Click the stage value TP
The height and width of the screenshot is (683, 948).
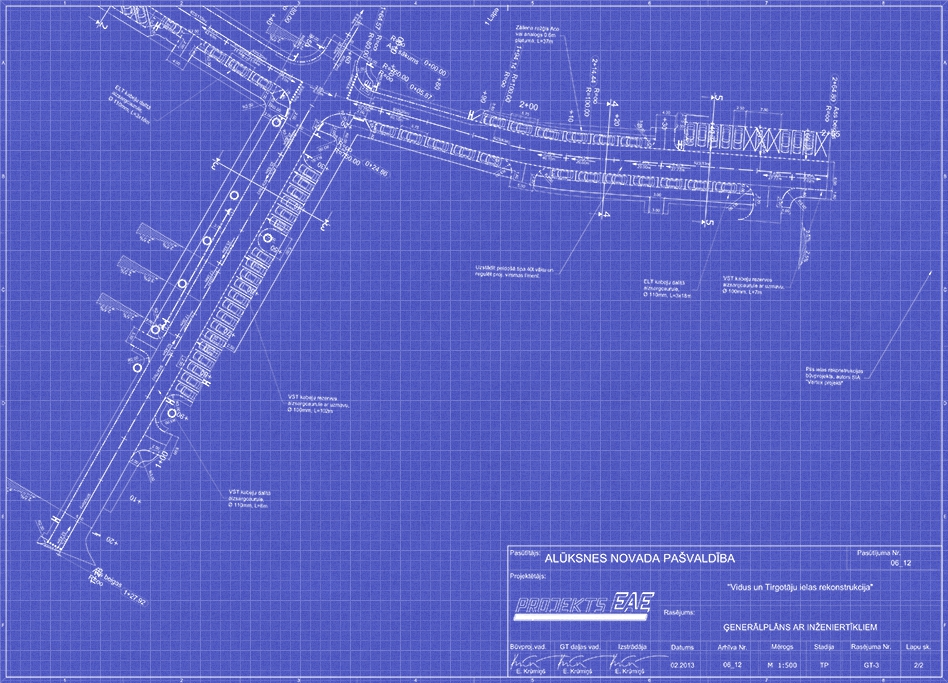coord(824,665)
